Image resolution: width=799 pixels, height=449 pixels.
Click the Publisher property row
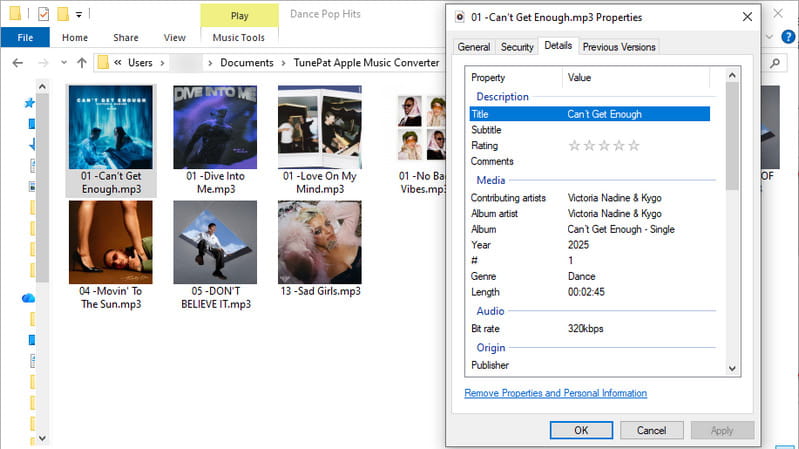tap(590, 365)
